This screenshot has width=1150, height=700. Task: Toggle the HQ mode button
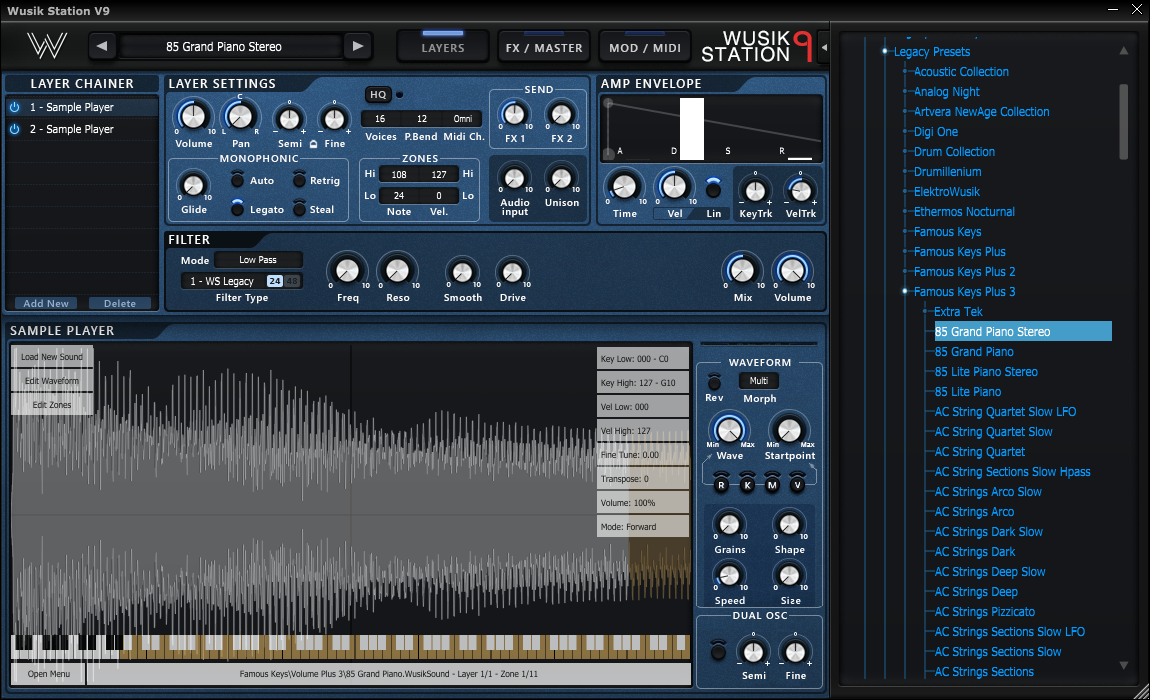[378, 95]
